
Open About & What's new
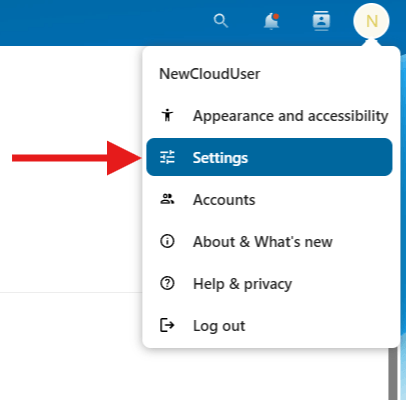tap(269, 241)
